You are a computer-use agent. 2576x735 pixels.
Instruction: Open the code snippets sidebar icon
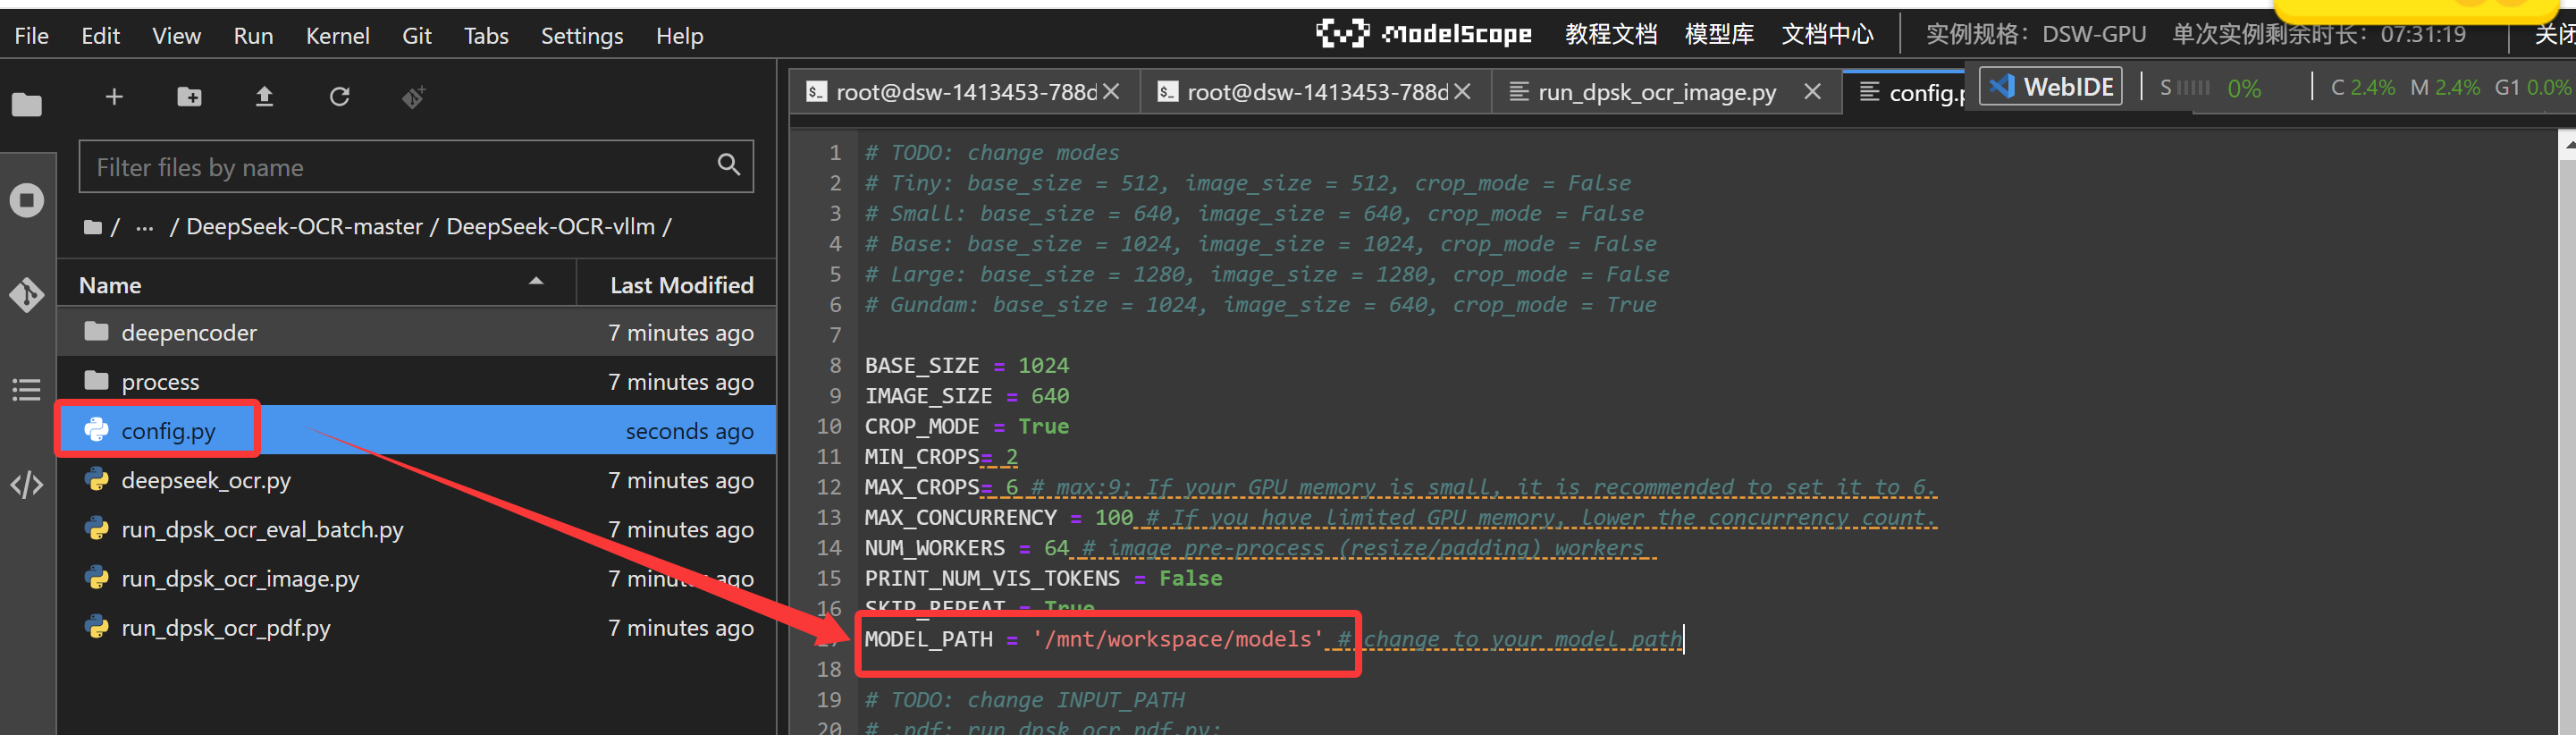[27, 485]
